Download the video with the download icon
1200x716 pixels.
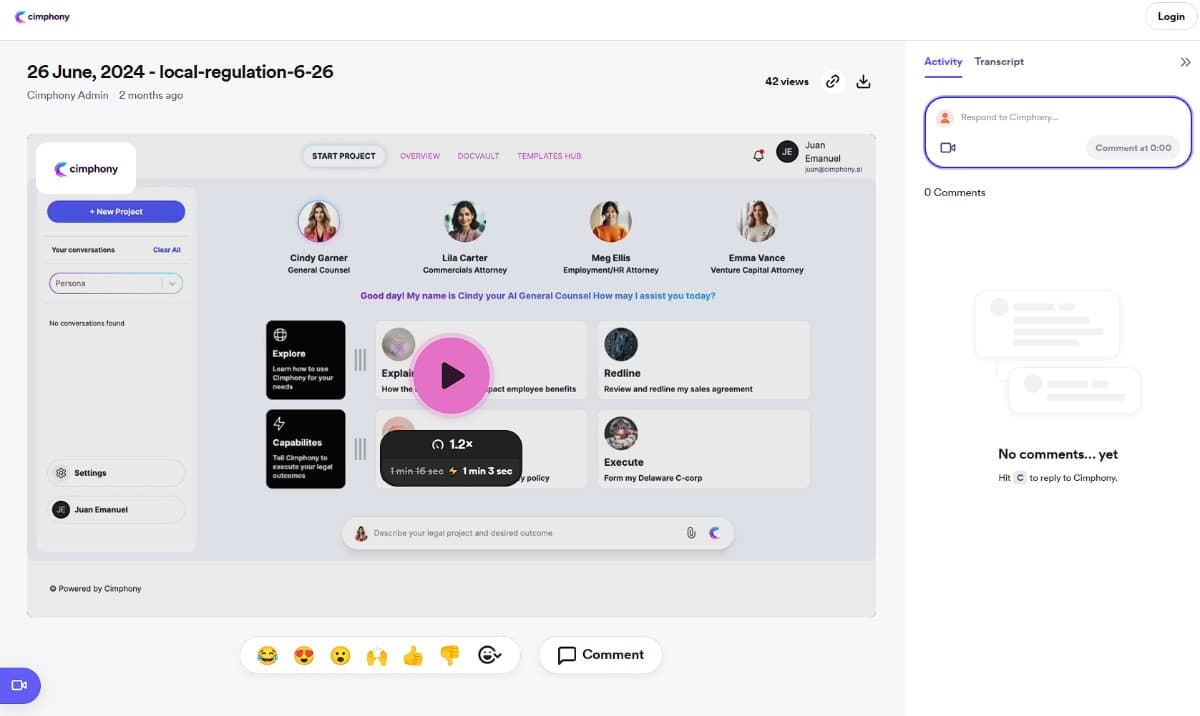click(865, 82)
